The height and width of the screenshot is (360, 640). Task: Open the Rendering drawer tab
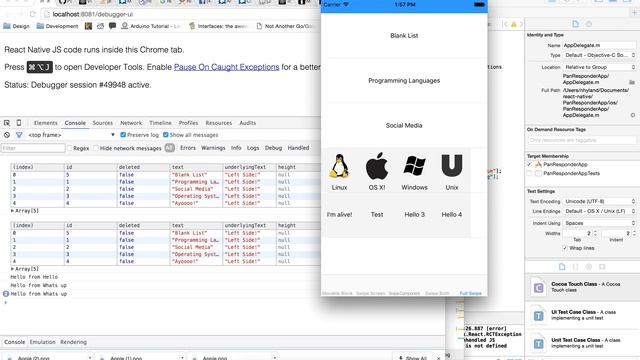[x=73, y=342]
